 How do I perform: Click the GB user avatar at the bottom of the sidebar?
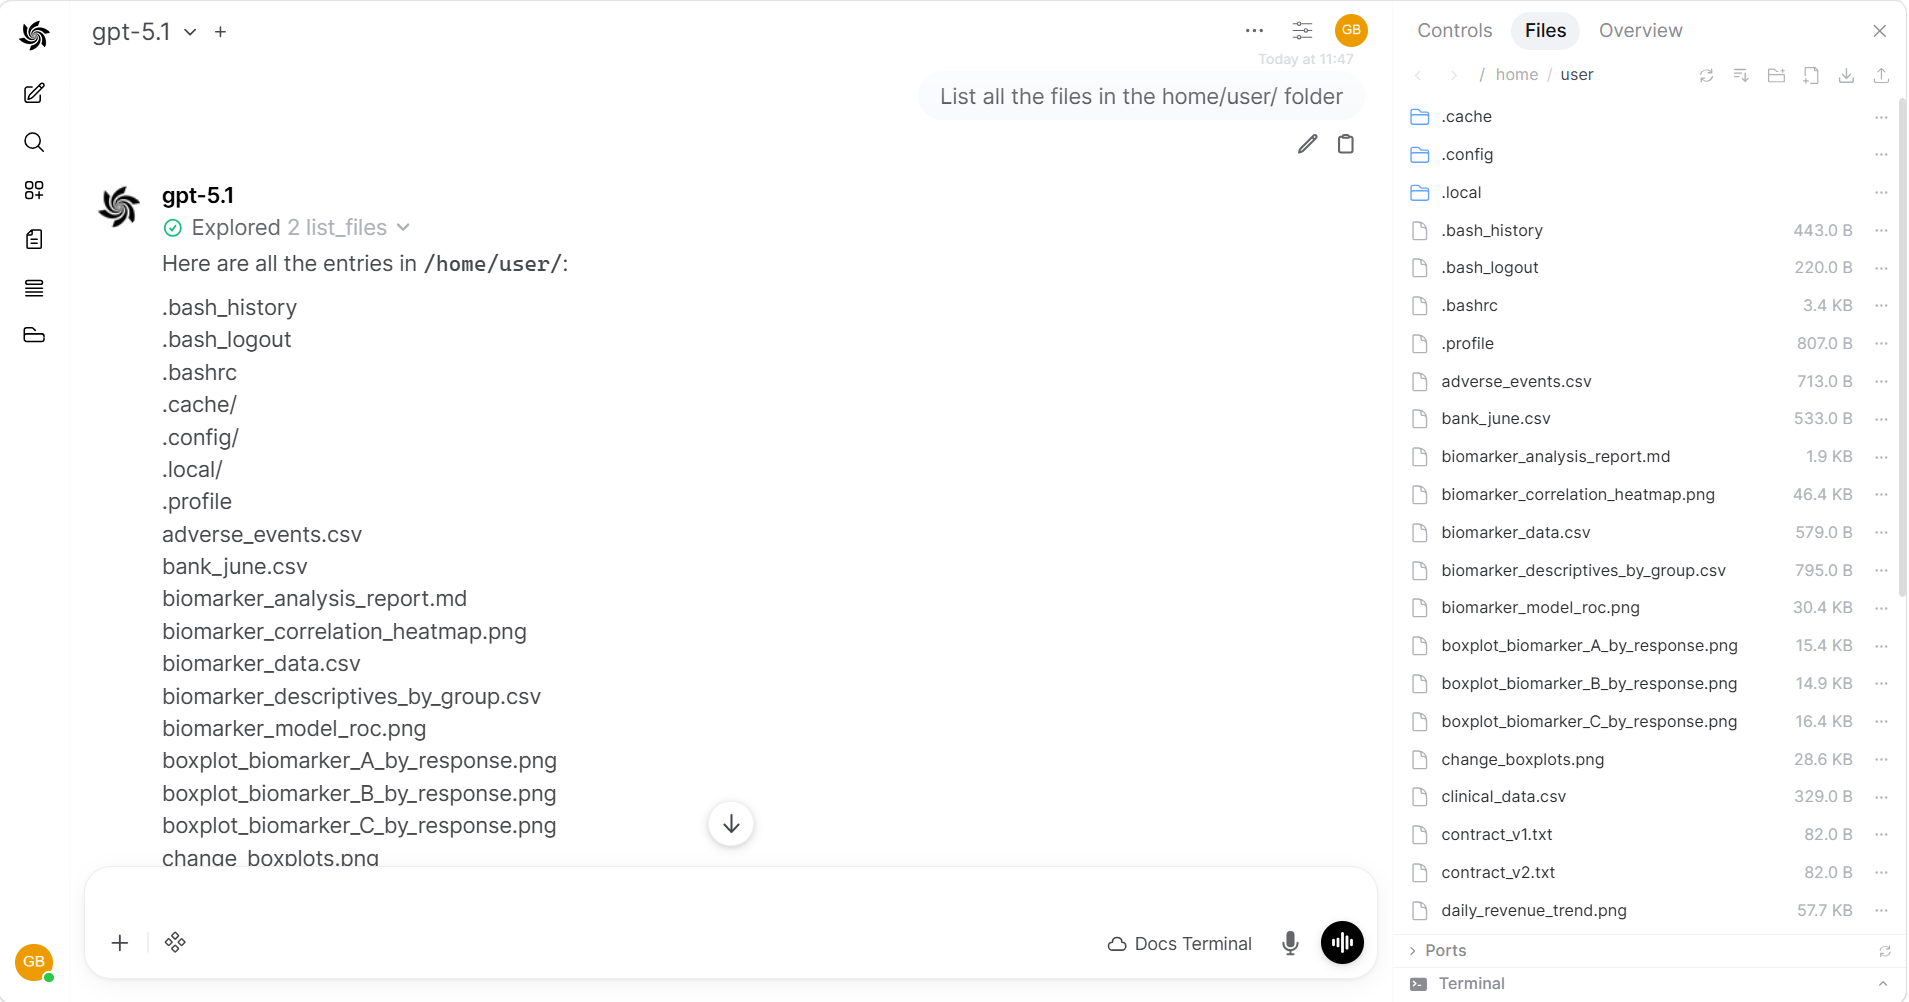click(x=34, y=962)
